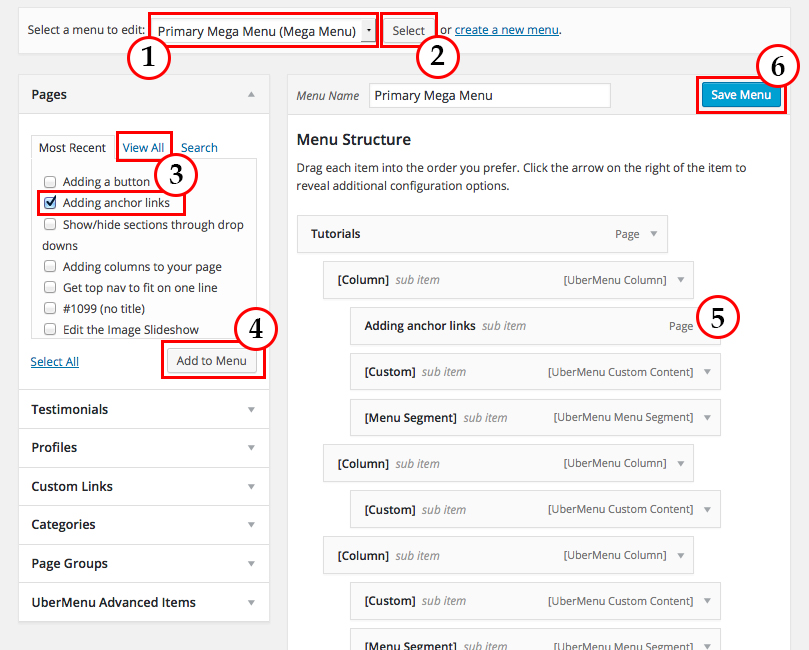Open the select-a-menu dropdown
Viewport: 809px width, 650px height.
(264, 31)
